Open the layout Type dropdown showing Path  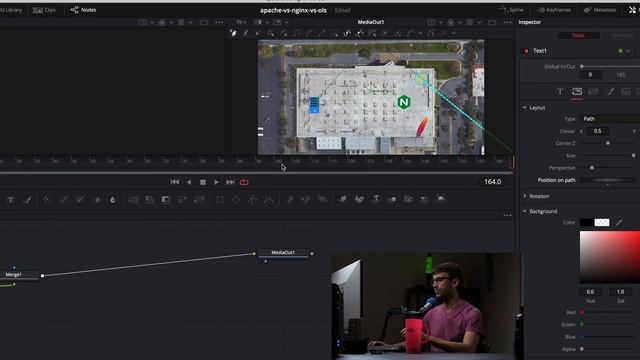tap(610, 119)
